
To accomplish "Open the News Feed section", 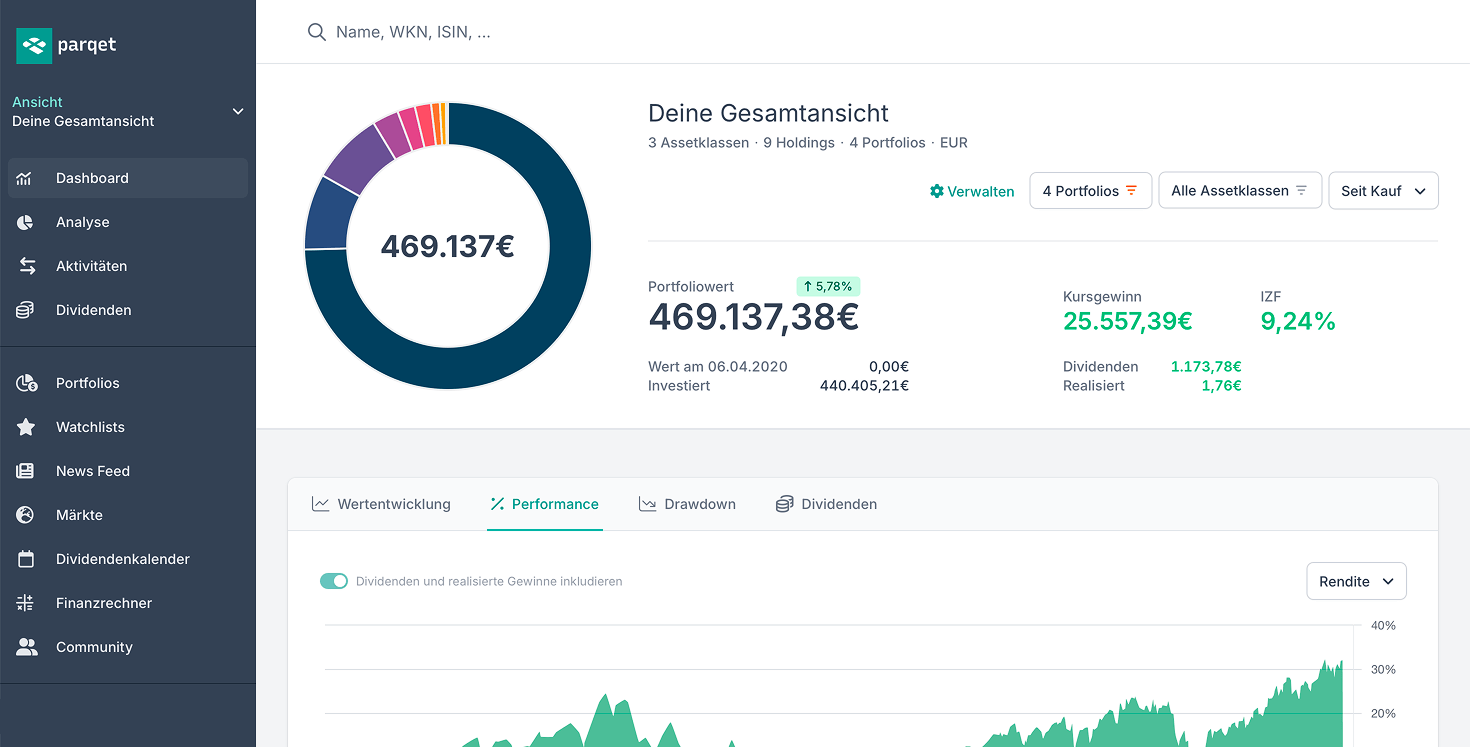I will pos(92,471).
